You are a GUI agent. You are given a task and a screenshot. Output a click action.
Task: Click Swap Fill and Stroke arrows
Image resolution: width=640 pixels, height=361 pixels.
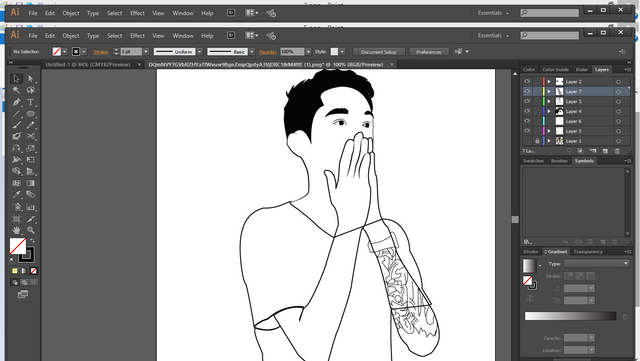click(32, 241)
